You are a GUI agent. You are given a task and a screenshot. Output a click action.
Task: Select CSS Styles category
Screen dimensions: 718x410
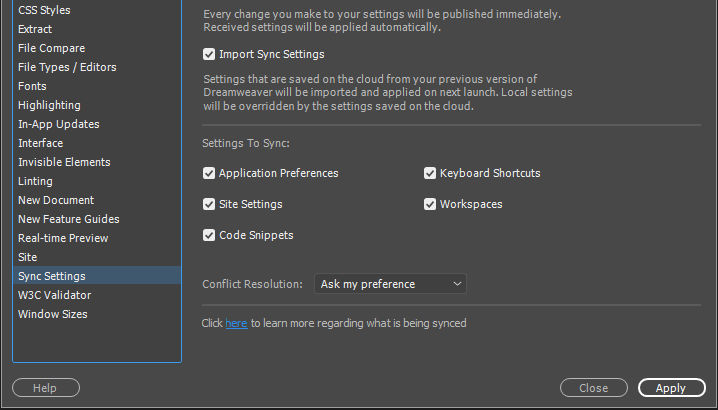[x=44, y=10]
